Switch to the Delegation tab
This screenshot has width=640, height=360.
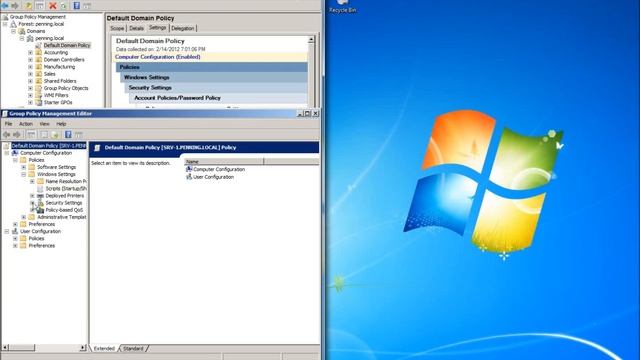click(x=182, y=28)
